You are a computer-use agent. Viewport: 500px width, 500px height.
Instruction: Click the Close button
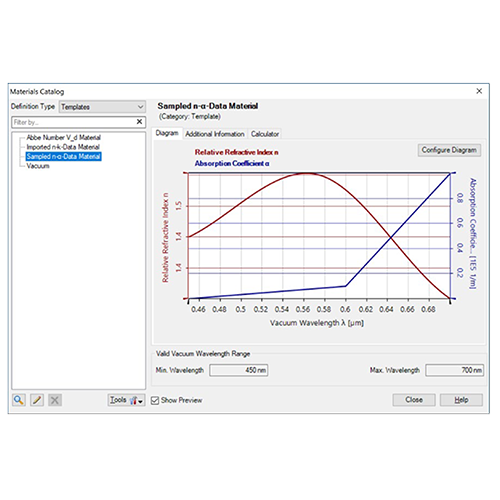[x=414, y=400]
